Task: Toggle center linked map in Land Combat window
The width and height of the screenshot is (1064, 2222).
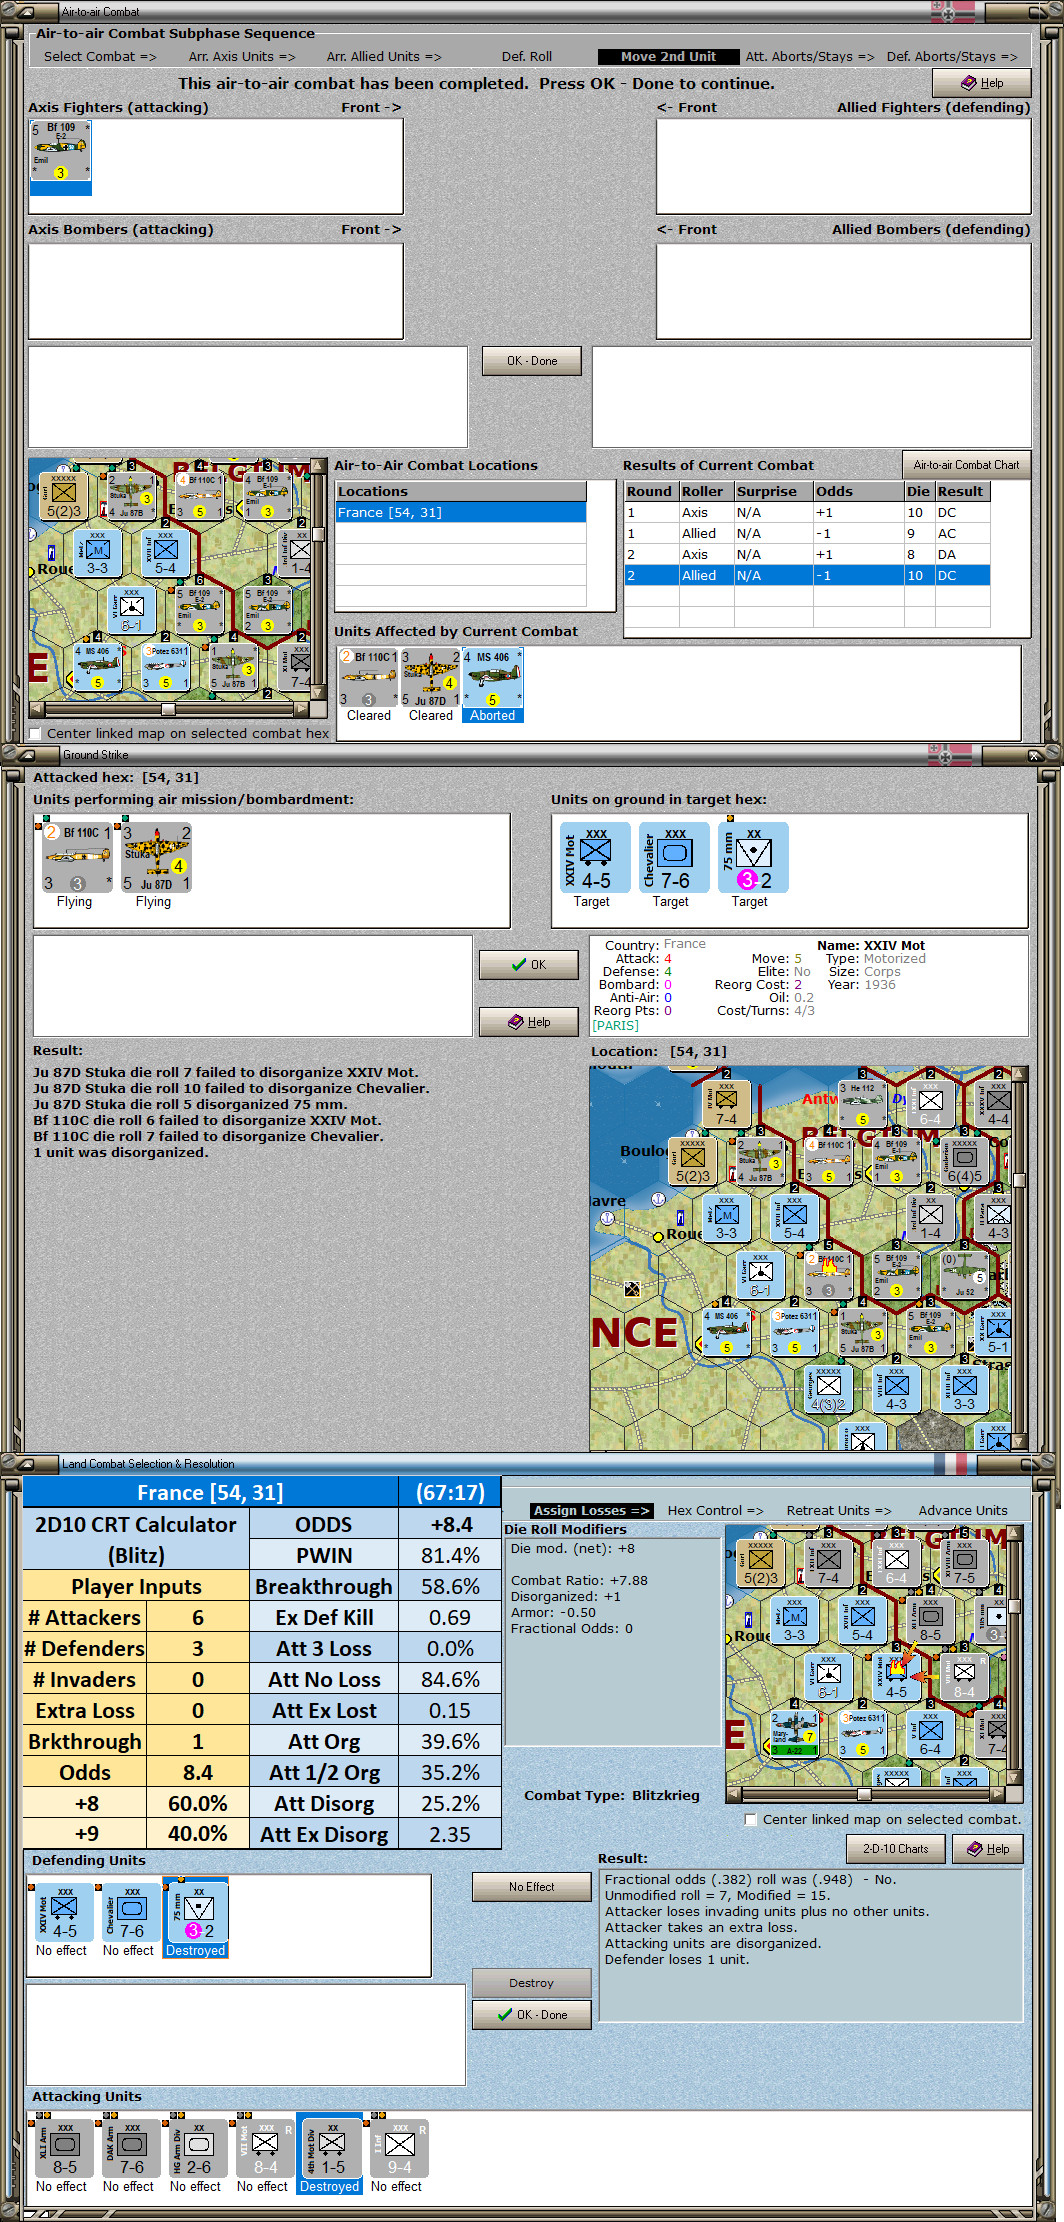Action: tap(751, 1819)
